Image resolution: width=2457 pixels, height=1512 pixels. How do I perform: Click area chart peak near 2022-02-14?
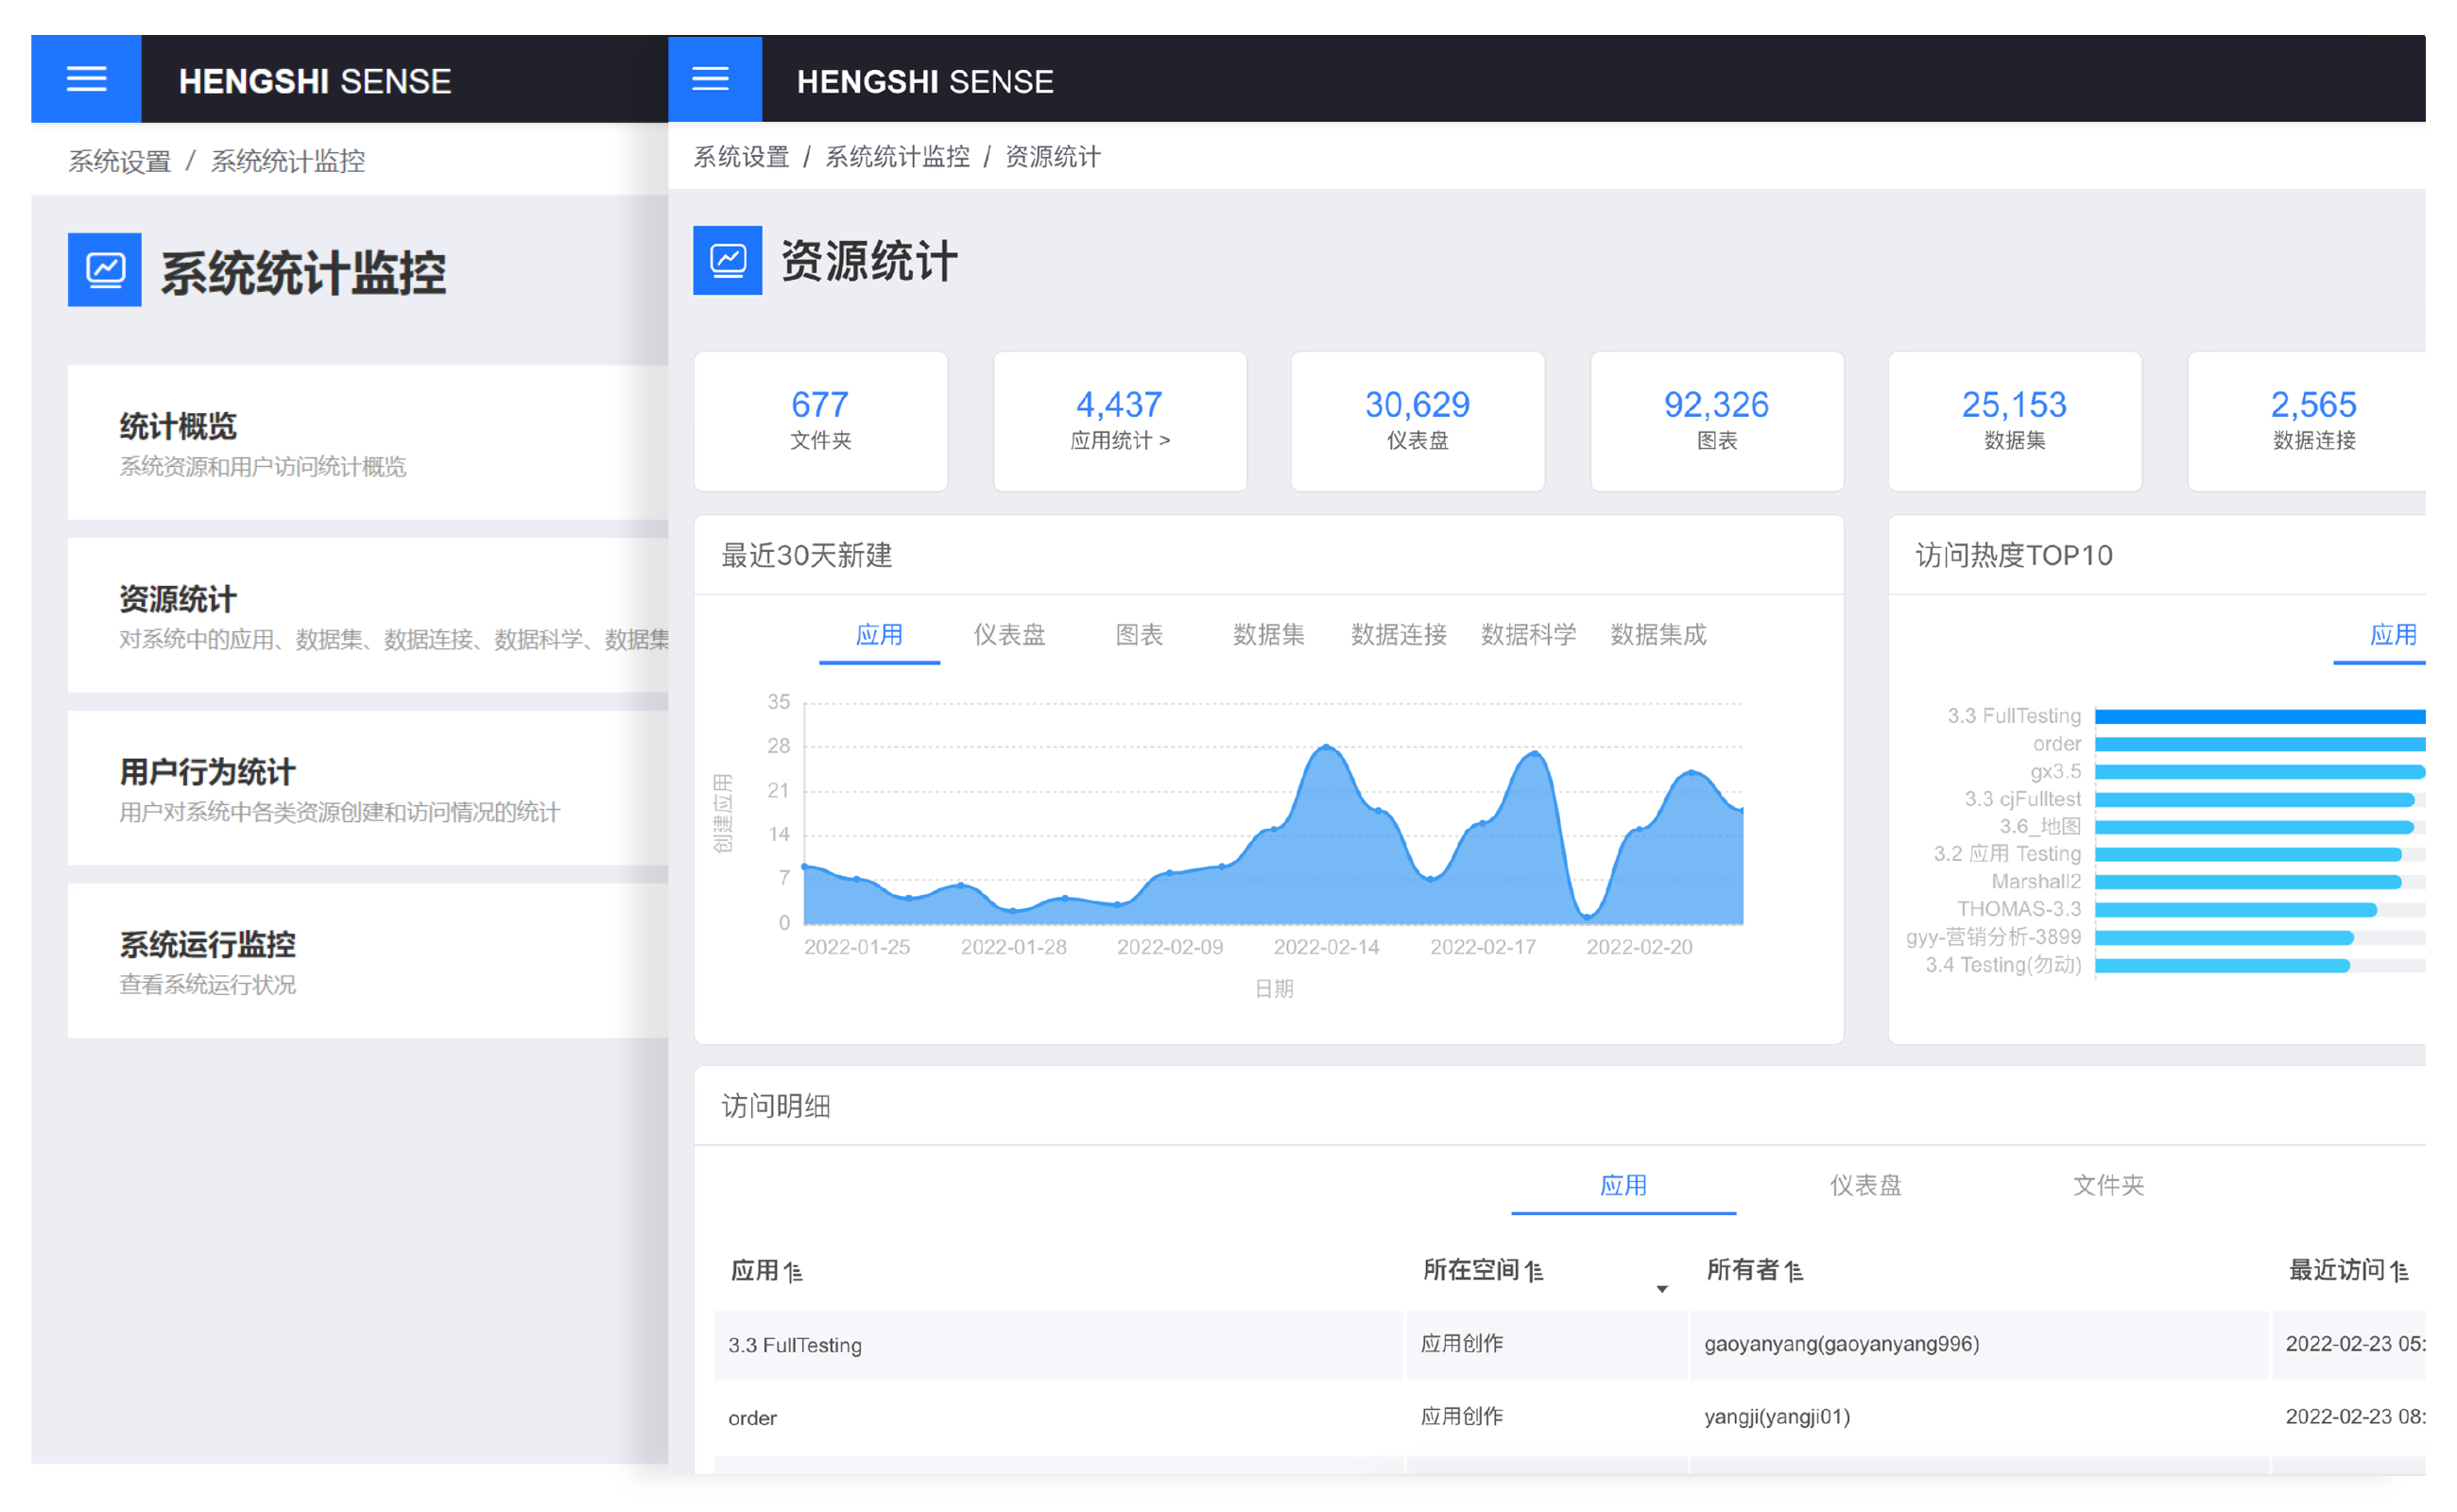click(x=1327, y=748)
